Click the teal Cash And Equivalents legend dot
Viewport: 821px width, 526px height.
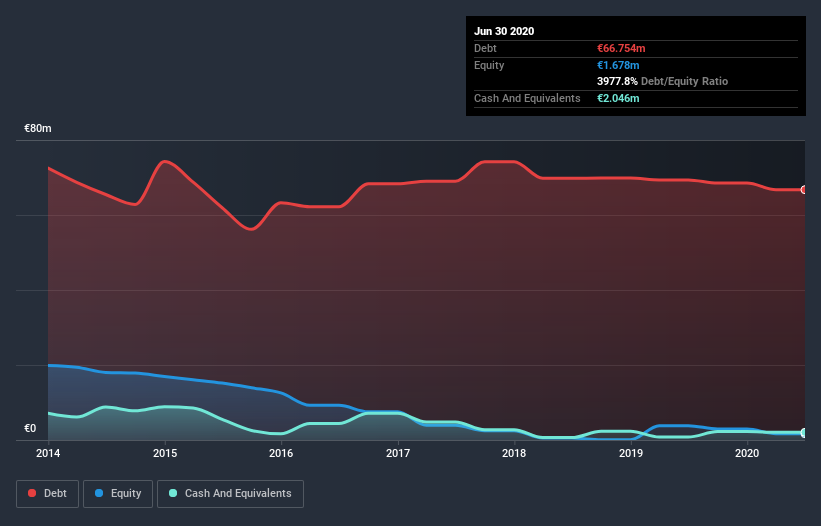pos(173,493)
